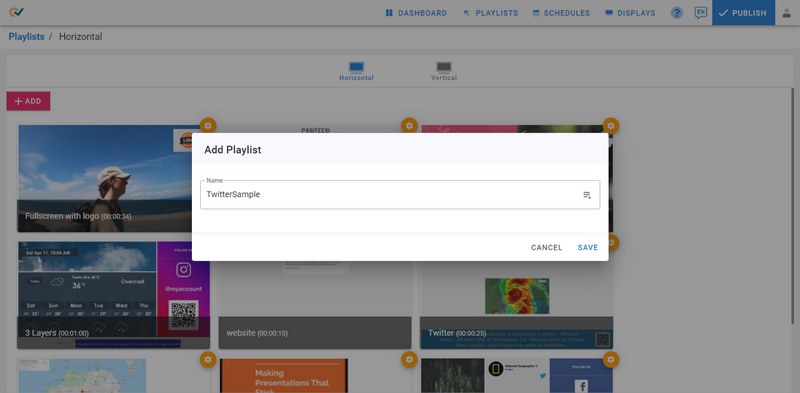Screen dimensions: 800x393
Task: Open settings gear of Fullscreen with logo playlist
Action: pos(208,126)
